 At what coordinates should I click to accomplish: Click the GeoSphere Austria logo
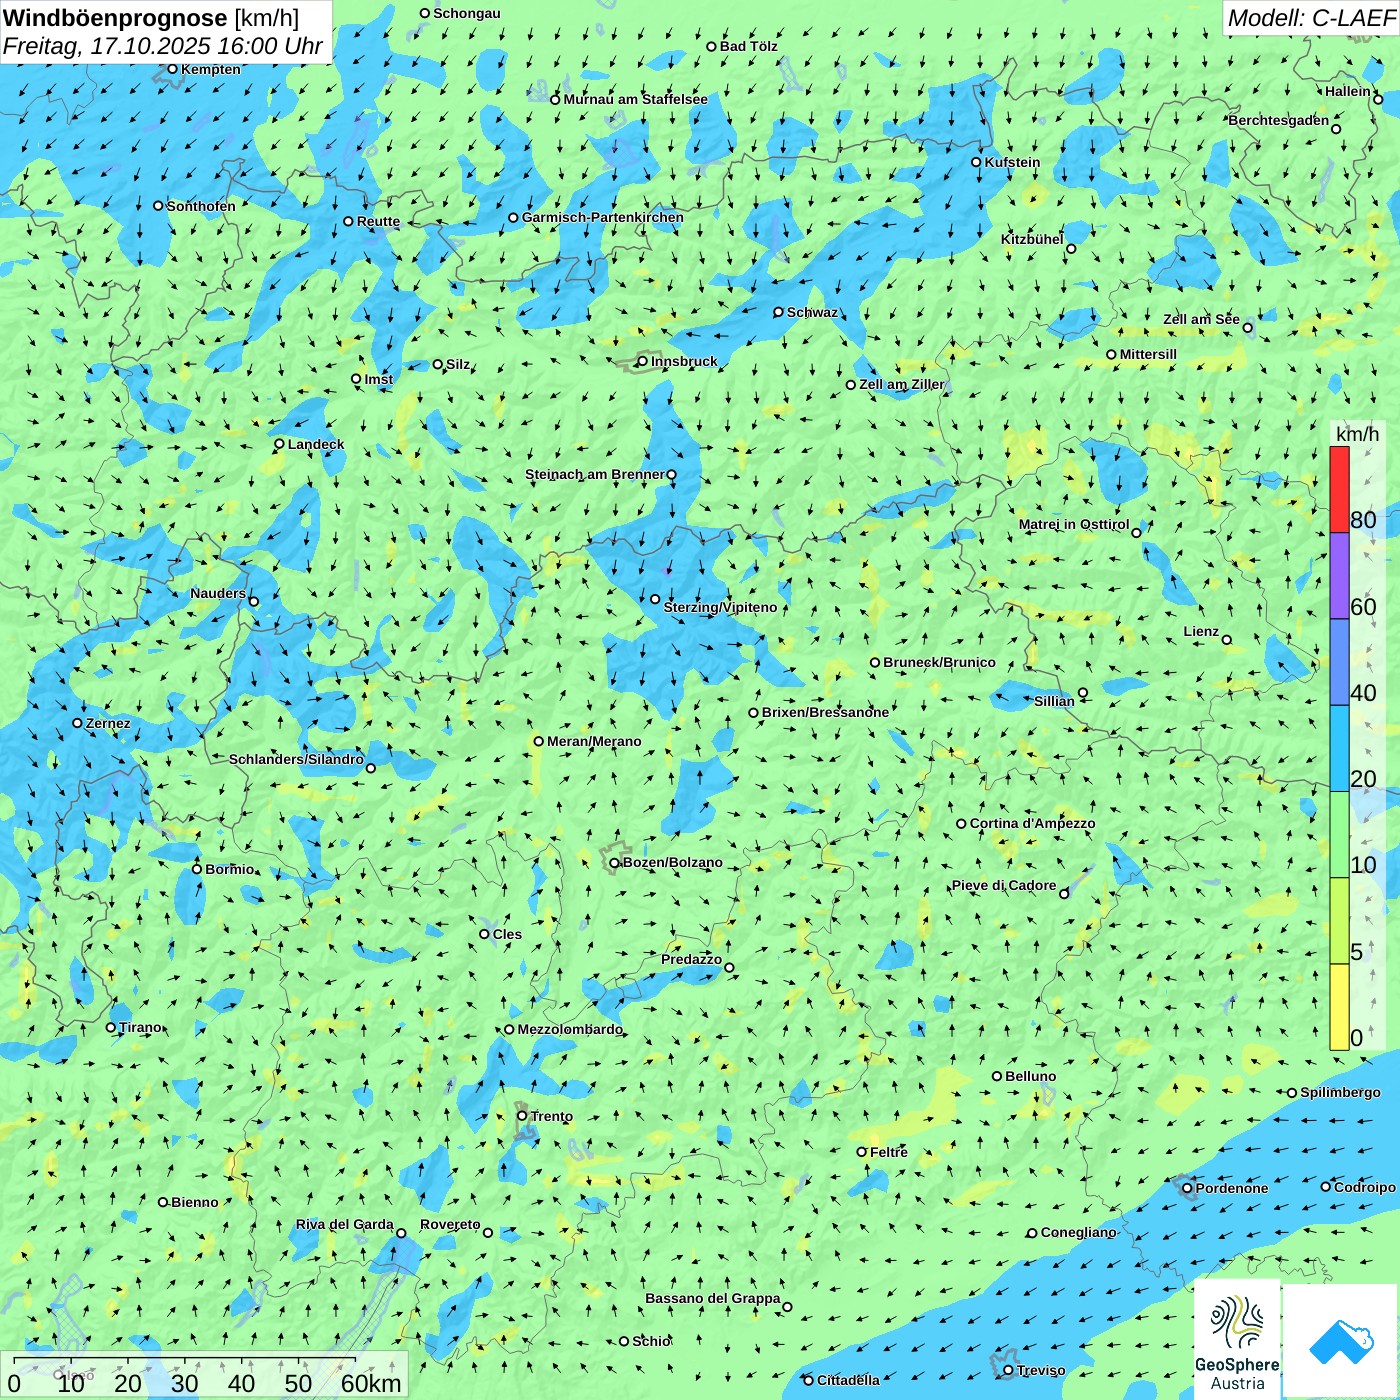1237,1338
